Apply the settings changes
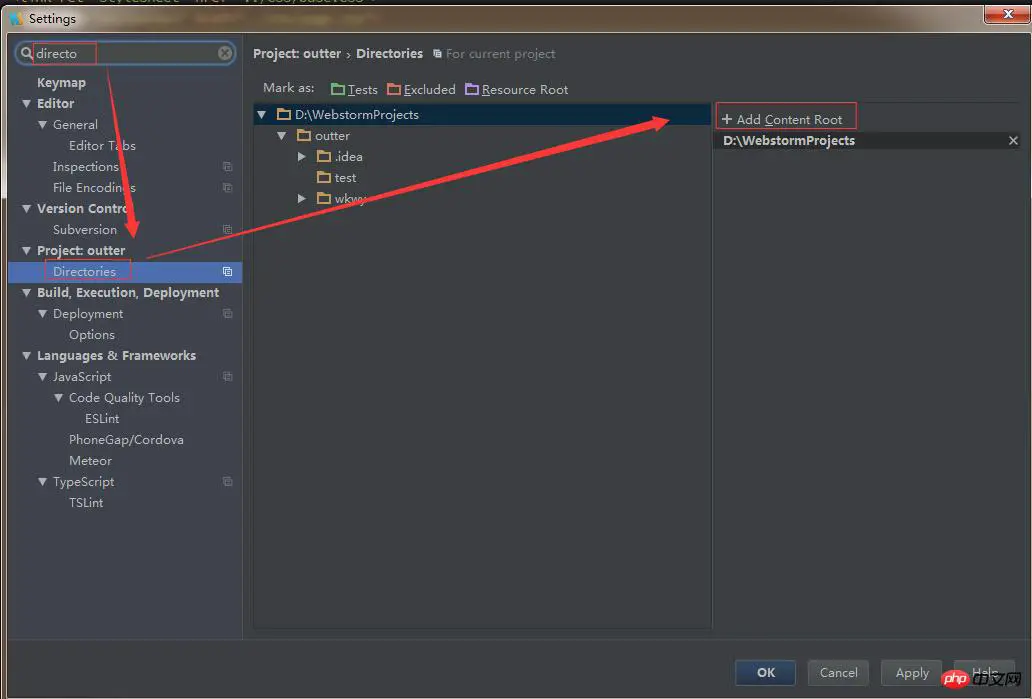This screenshot has width=1032, height=699. tap(912, 673)
